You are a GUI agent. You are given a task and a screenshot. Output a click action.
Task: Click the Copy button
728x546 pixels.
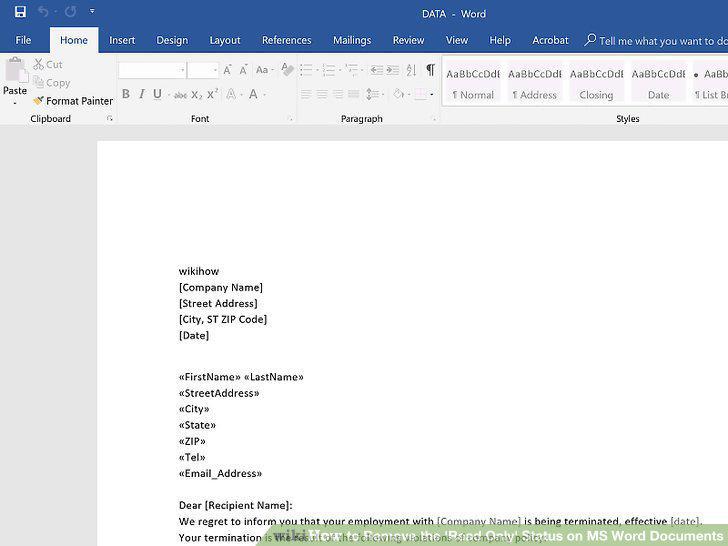[x=52, y=83]
